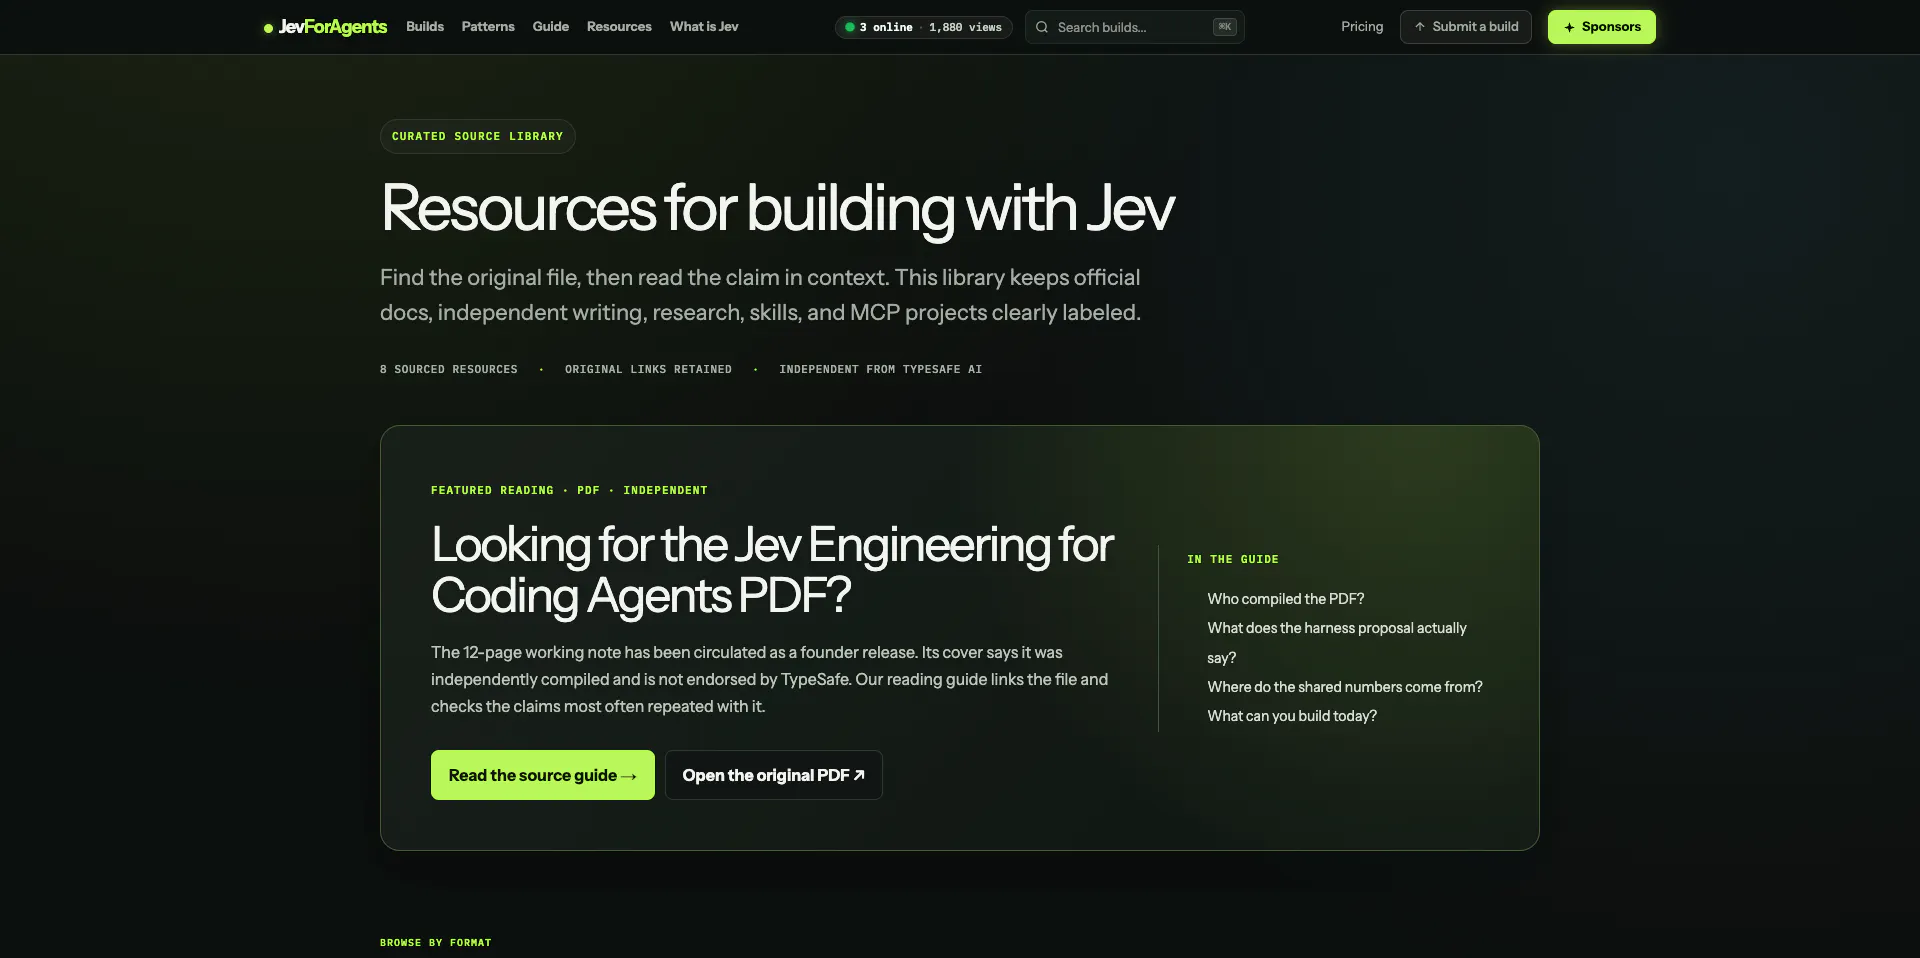Viewport: 1920px width, 958px height.
Task: Open 'Where do the shared numbers come from?' link
Action: coord(1345,687)
